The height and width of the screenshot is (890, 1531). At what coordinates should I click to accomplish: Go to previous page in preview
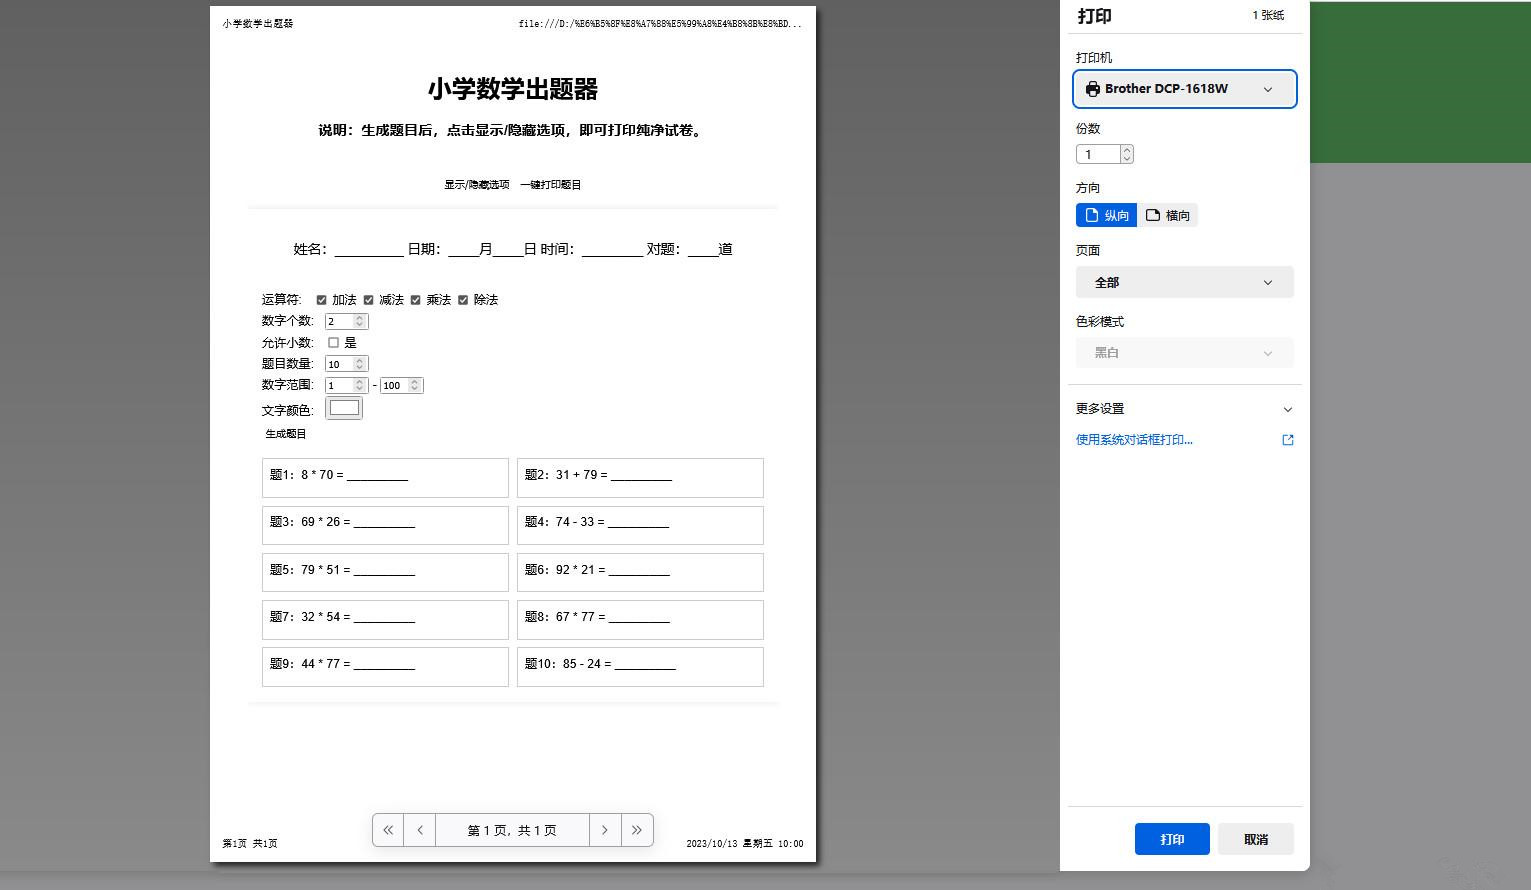pos(420,830)
